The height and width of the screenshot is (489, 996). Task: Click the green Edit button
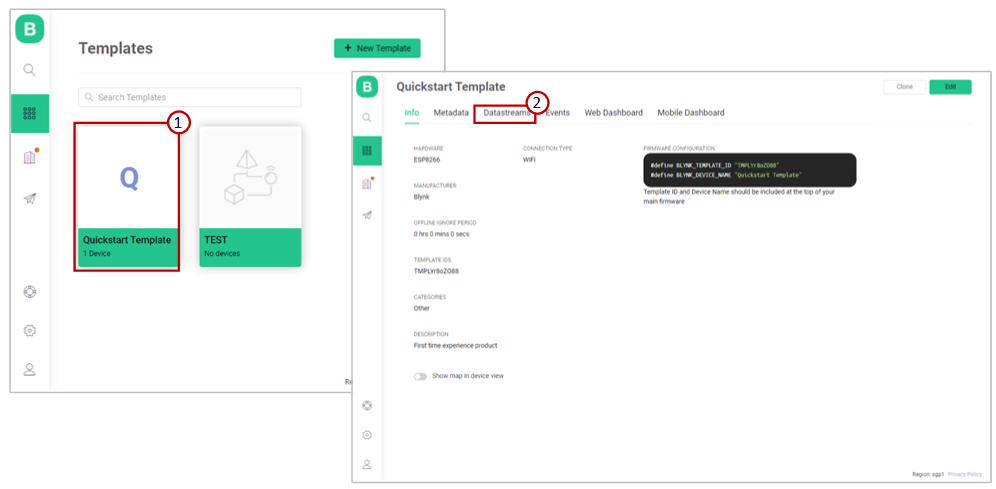(x=950, y=87)
